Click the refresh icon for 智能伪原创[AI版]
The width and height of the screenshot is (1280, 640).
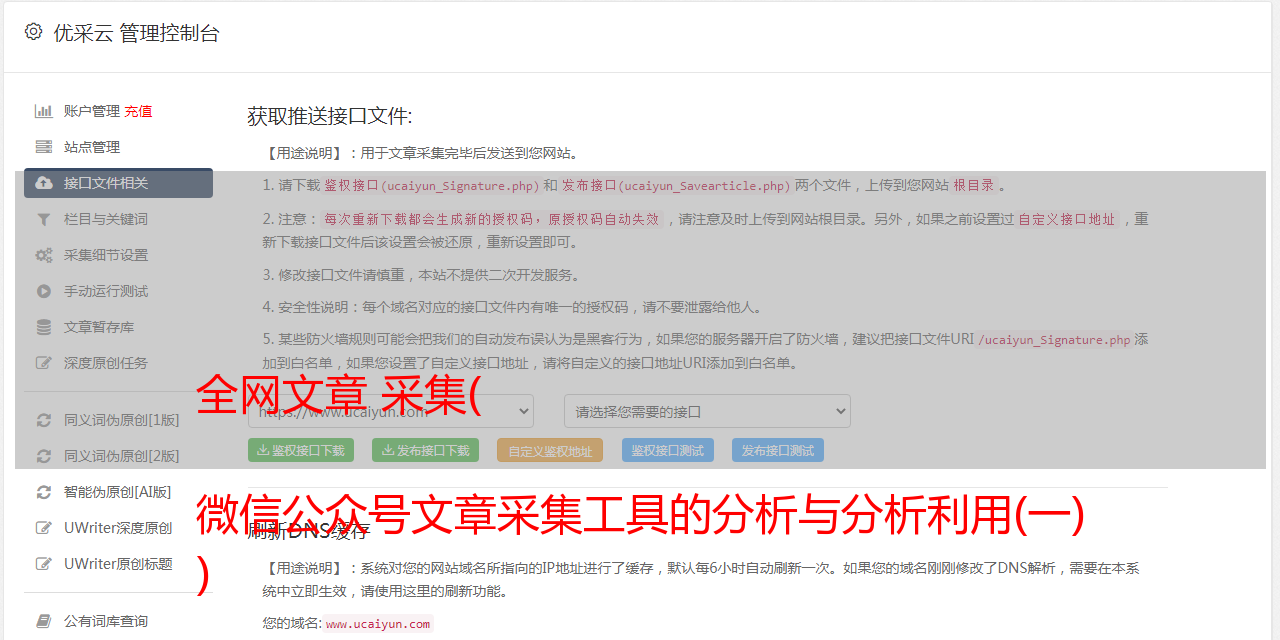coord(44,492)
